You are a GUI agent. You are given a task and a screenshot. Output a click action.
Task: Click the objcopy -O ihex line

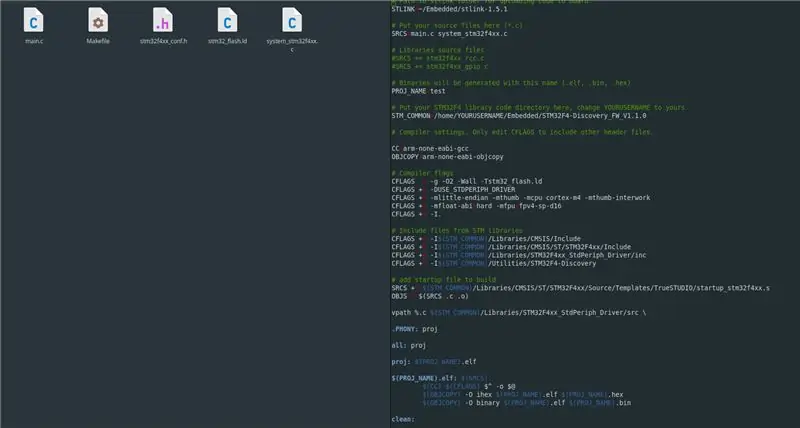click(523, 395)
